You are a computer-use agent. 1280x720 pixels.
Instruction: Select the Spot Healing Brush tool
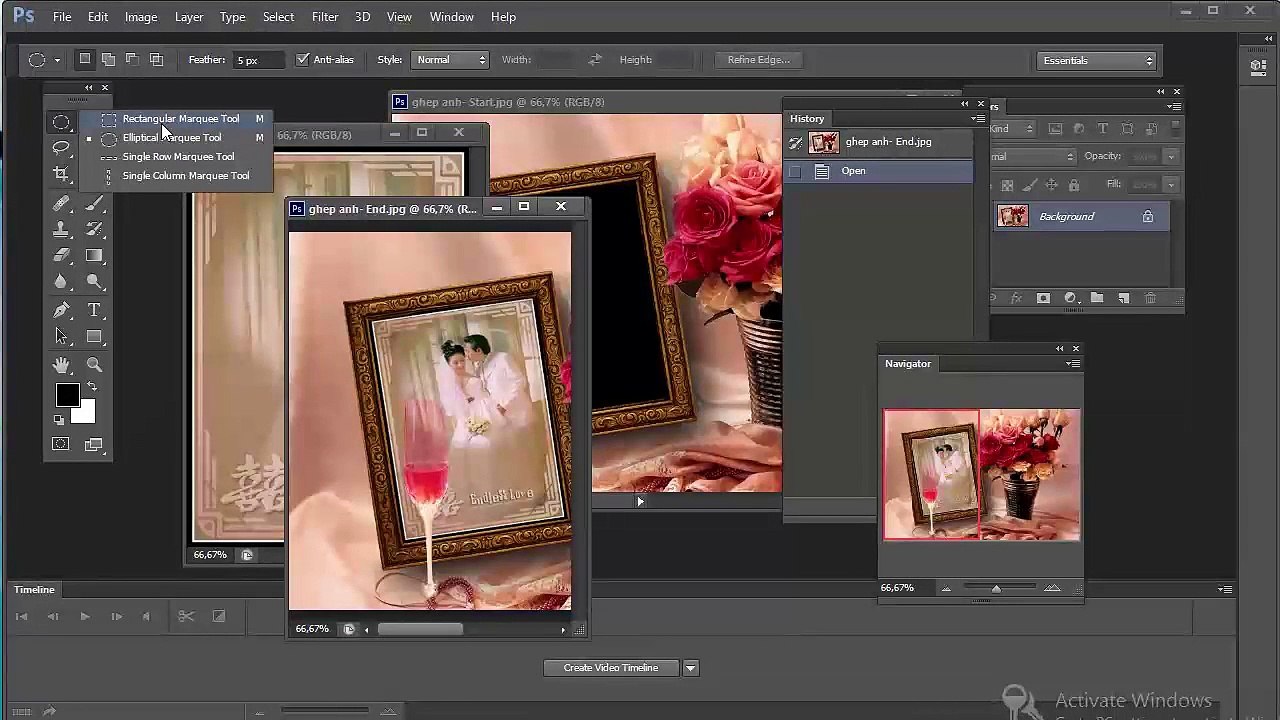pos(61,203)
